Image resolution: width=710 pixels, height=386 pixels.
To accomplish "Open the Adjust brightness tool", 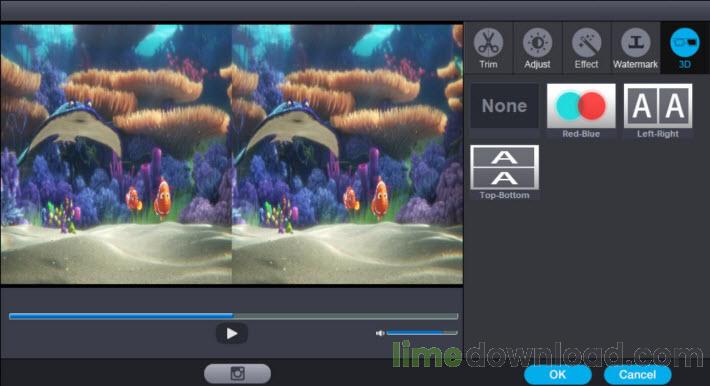I will 537,48.
